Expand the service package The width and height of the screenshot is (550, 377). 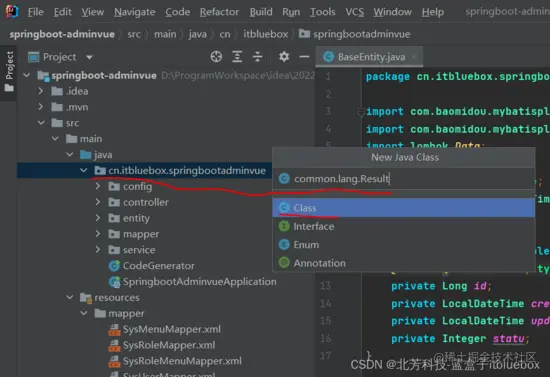click(x=98, y=250)
